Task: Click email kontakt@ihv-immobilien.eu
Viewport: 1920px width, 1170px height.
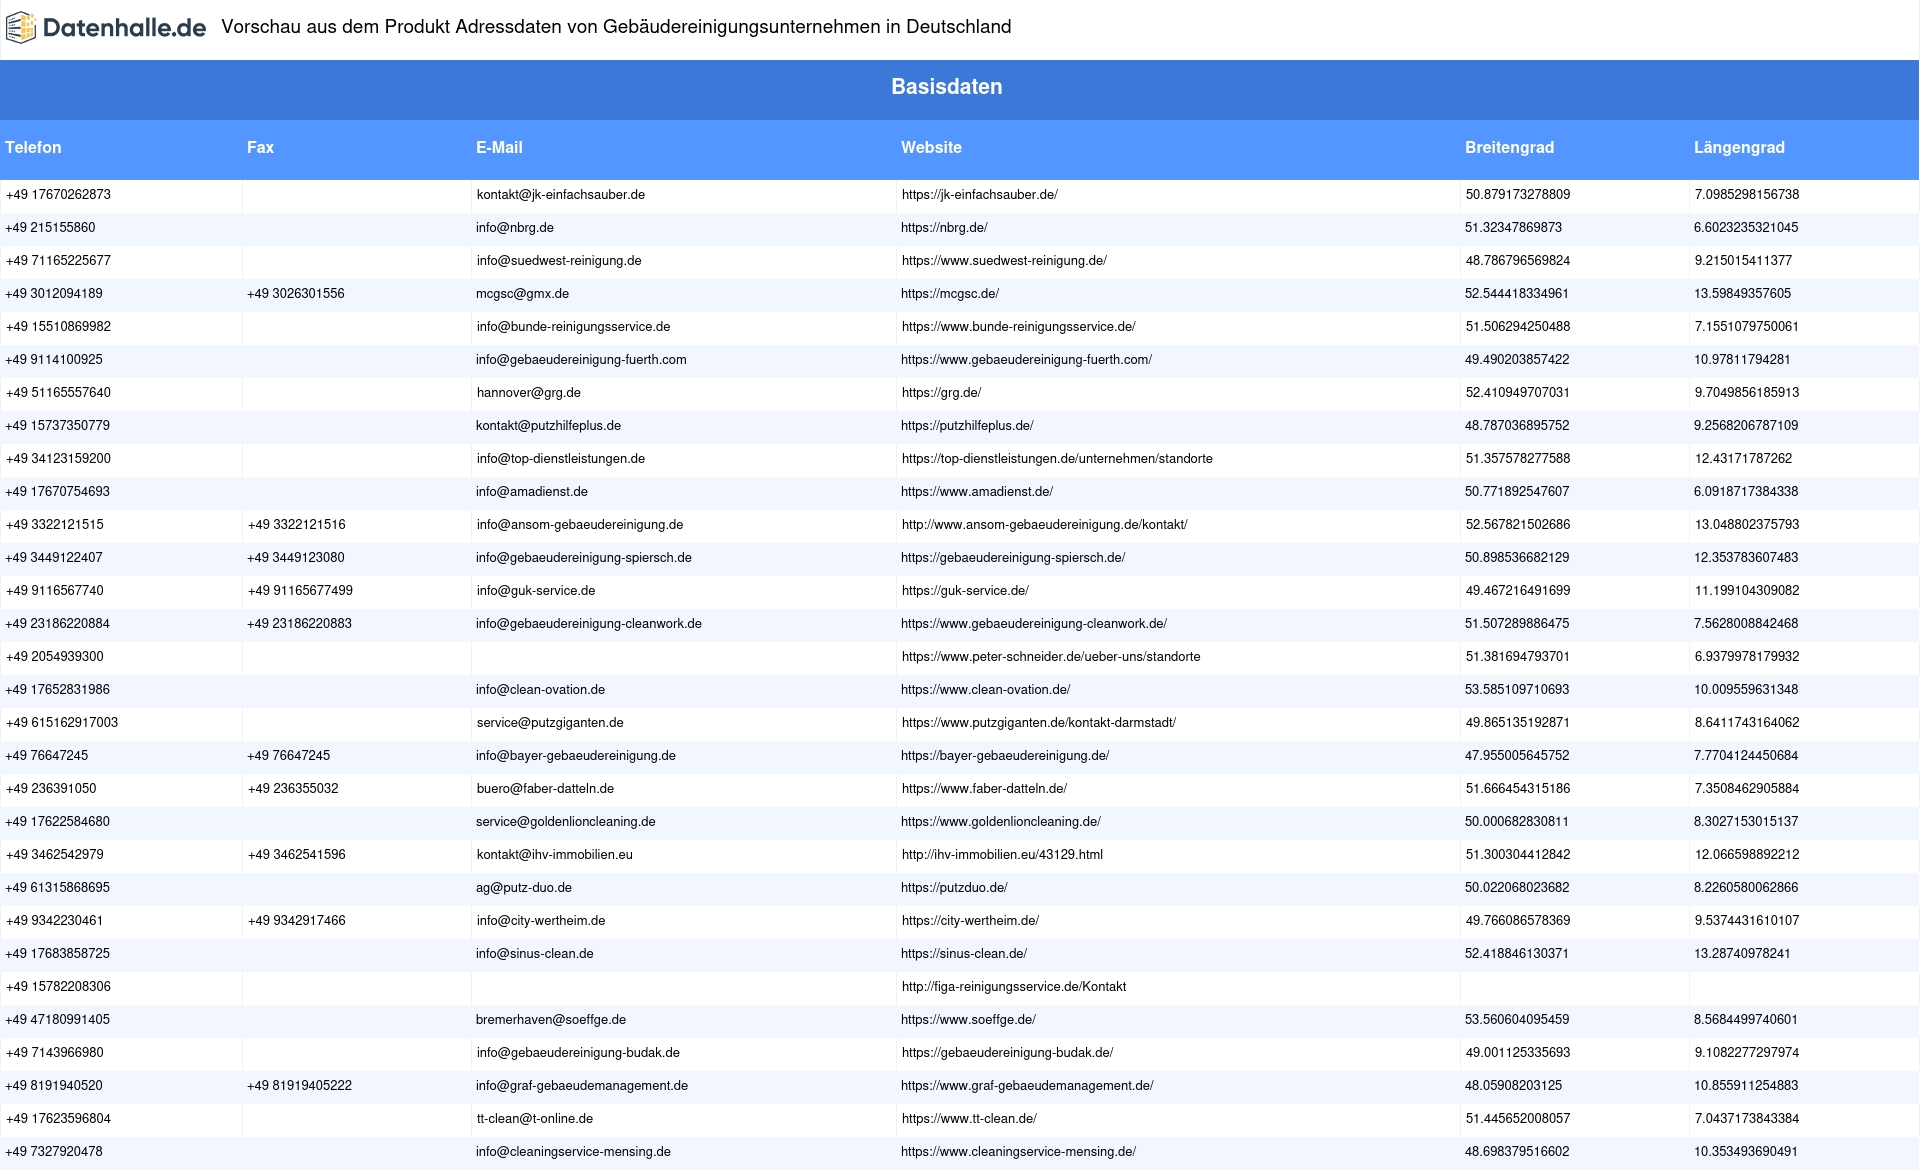Action: tap(555, 855)
